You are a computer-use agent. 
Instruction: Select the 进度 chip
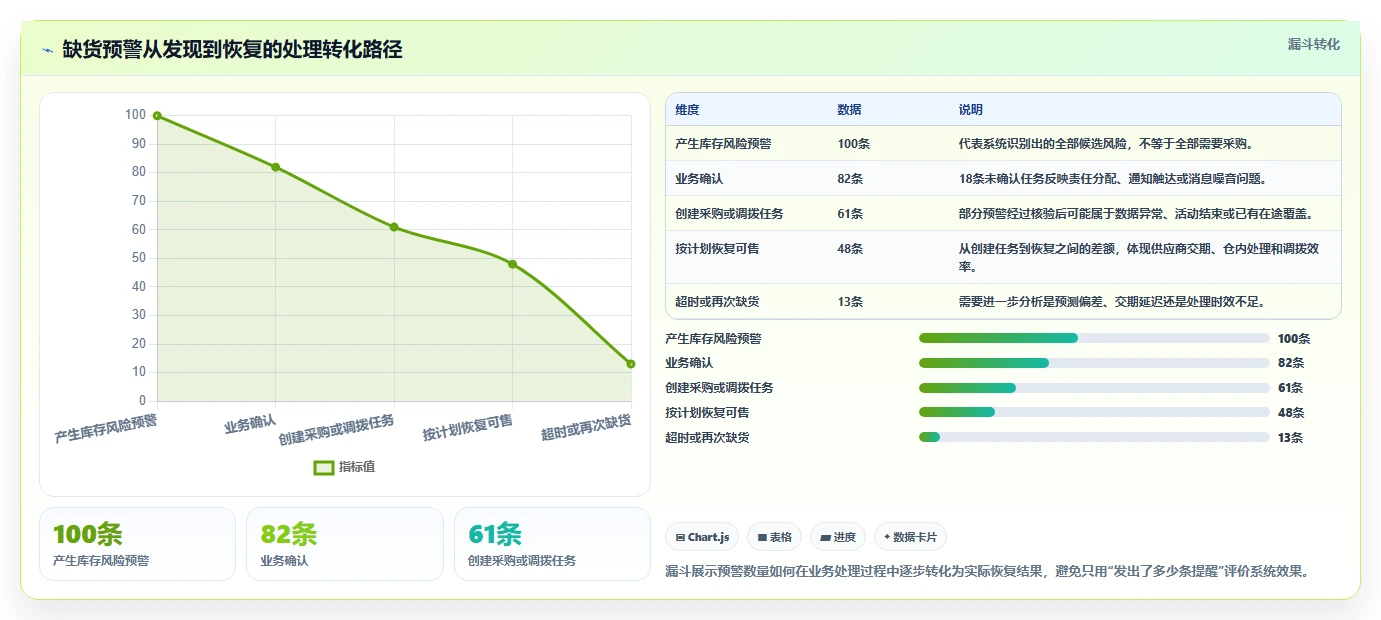[x=838, y=537]
